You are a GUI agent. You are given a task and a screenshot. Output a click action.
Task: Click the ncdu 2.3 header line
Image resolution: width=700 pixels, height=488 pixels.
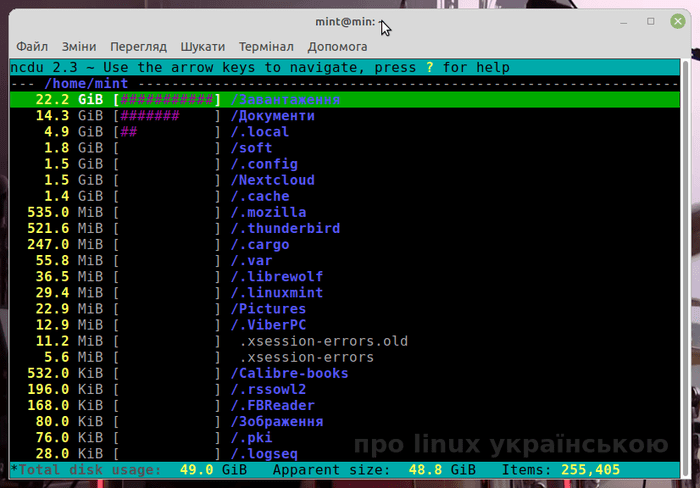pyautogui.click(x=345, y=67)
